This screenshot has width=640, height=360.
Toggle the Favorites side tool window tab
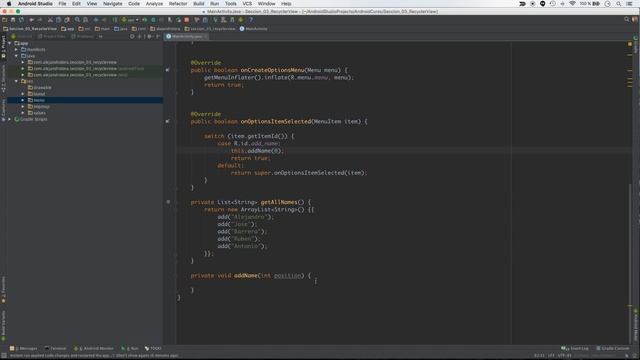coord(3,290)
